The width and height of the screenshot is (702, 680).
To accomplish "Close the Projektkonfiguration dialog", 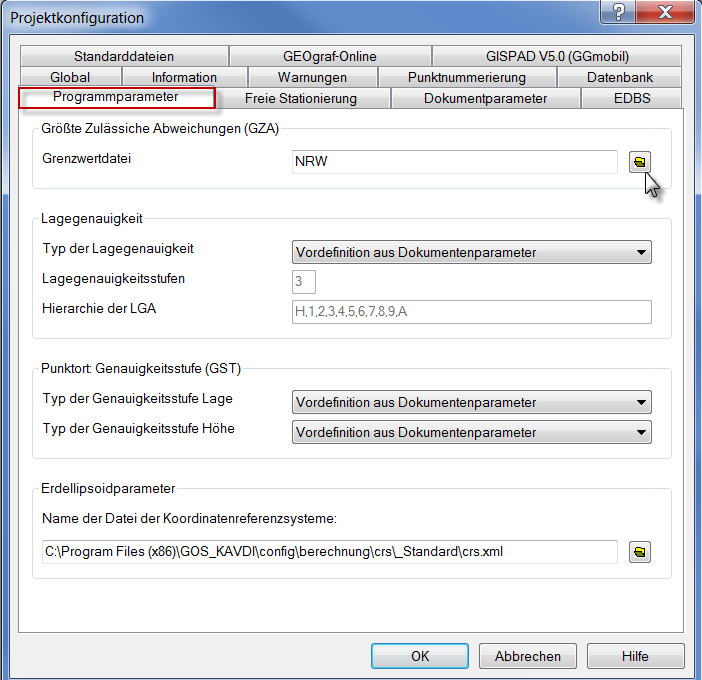I will coord(664,12).
